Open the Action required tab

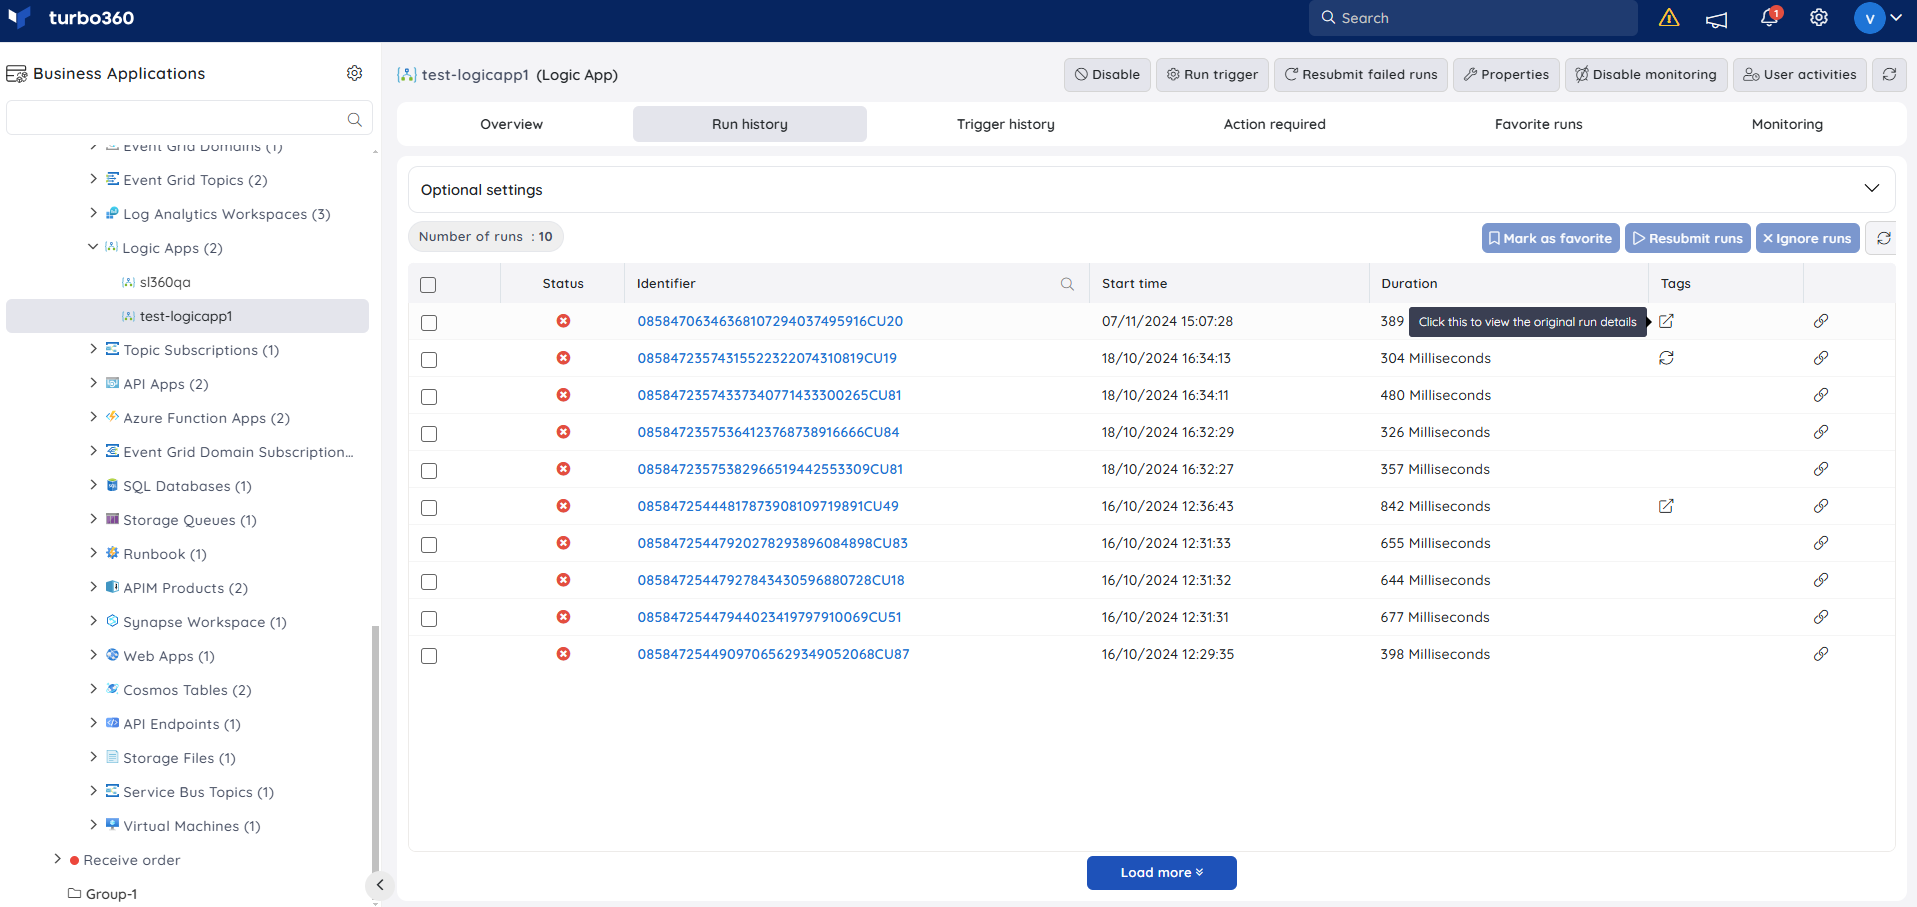click(x=1274, y=124)
